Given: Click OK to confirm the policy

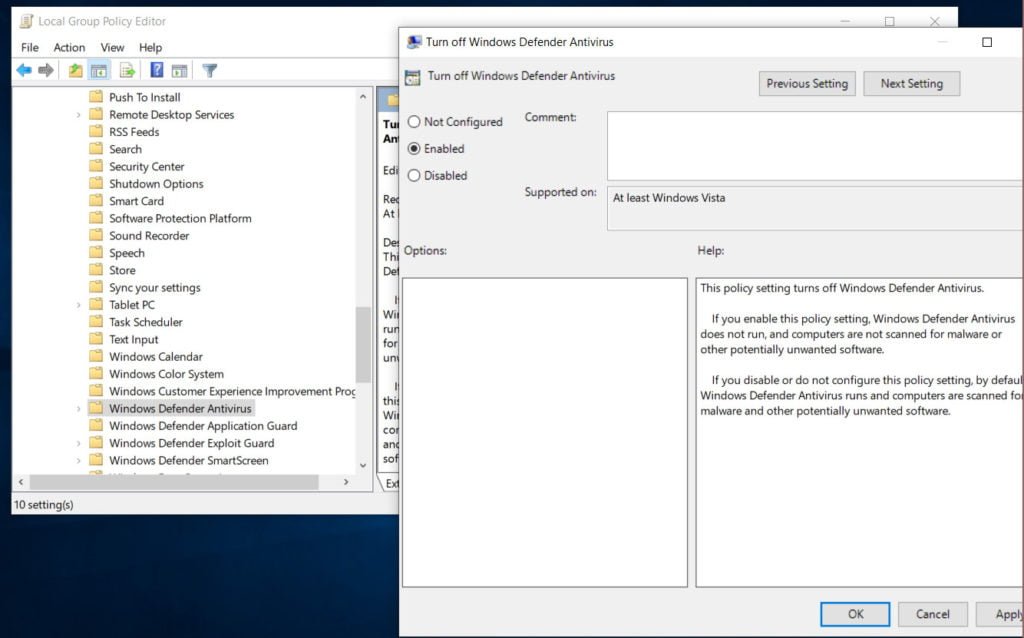Looking at the screenshot, I should (856, 614).
